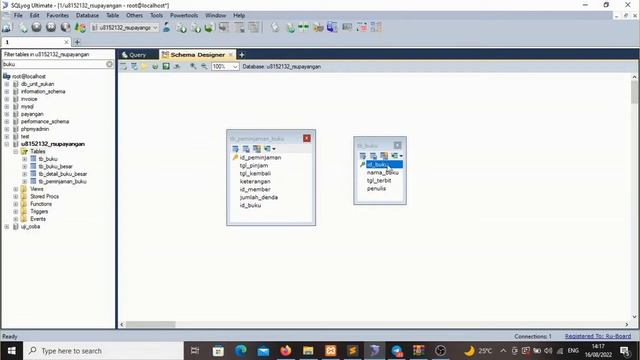
Task: Select nama_buku column in tb_buku
Action: [x=382, y=172]
